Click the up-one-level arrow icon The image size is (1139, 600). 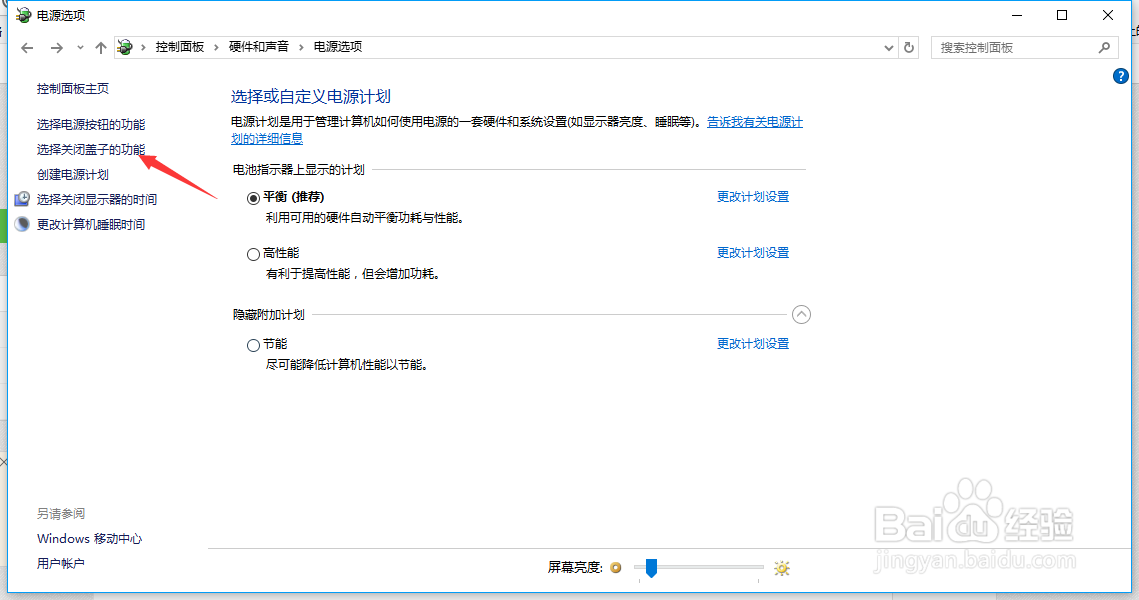point(100,46)
